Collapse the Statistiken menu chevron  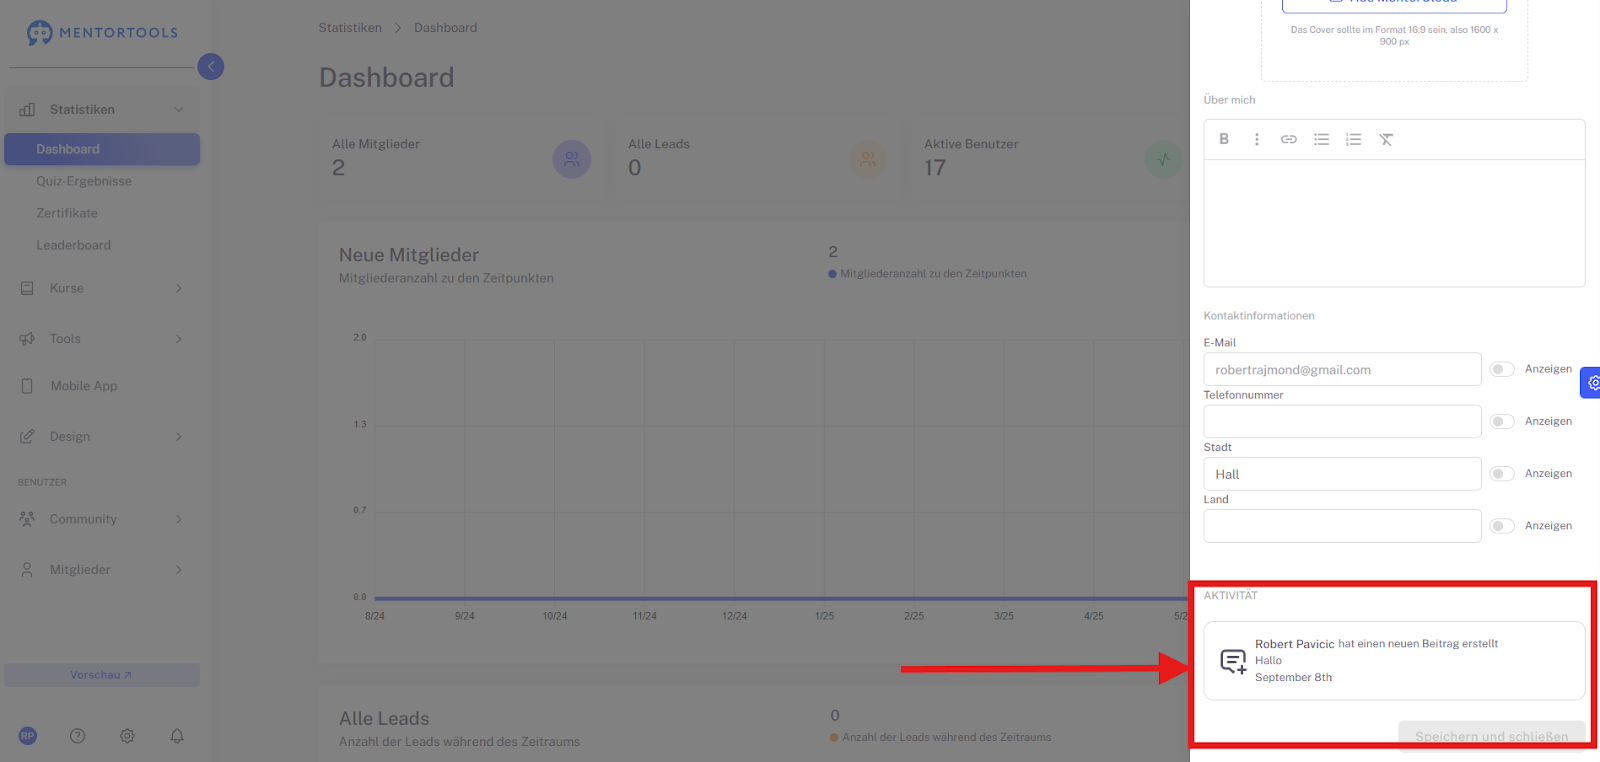pos(179,110)
